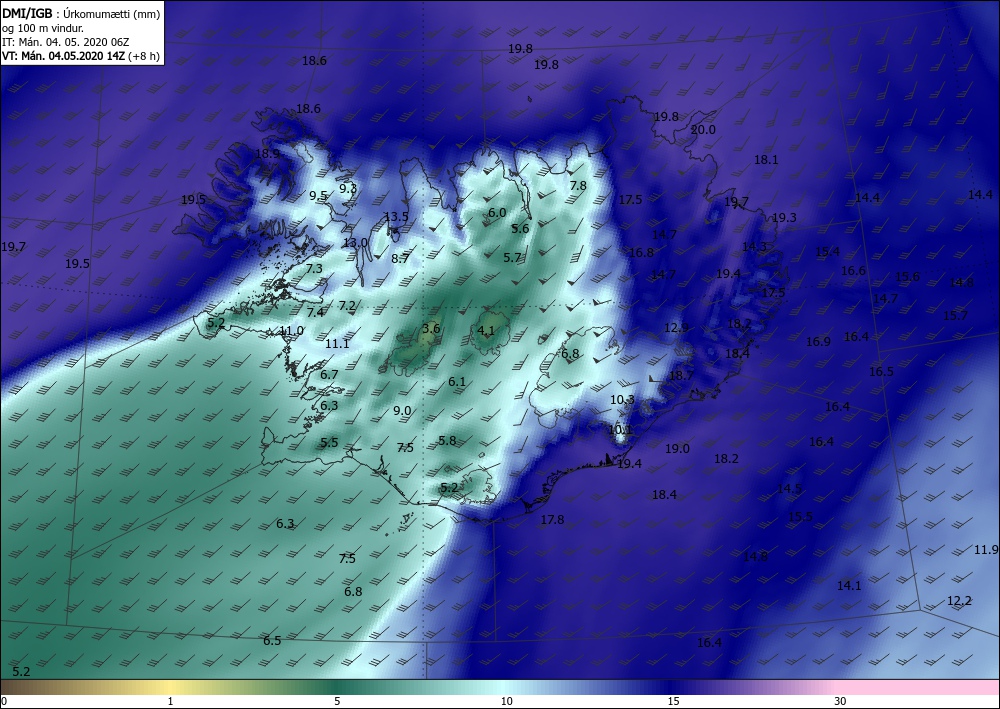Click the map value 11.1
This screenshot has height=709, width=1000.
(x=337, y=344)
